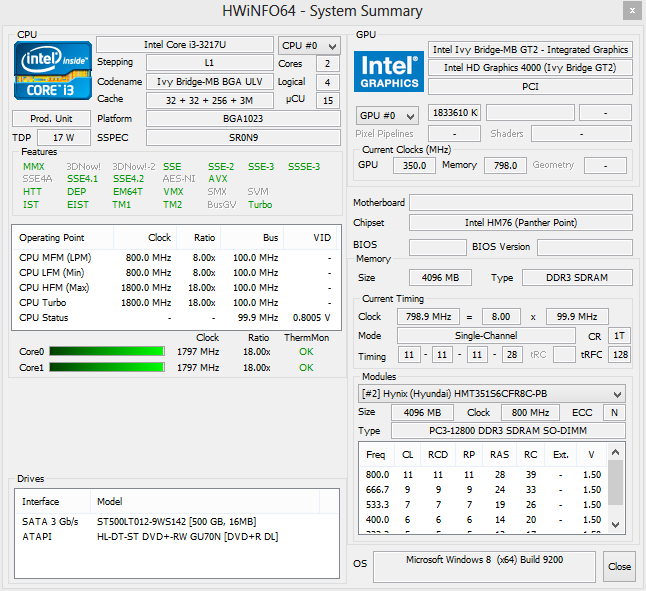Click the SSE4.2 feature flag

click(x=128, y=179)
